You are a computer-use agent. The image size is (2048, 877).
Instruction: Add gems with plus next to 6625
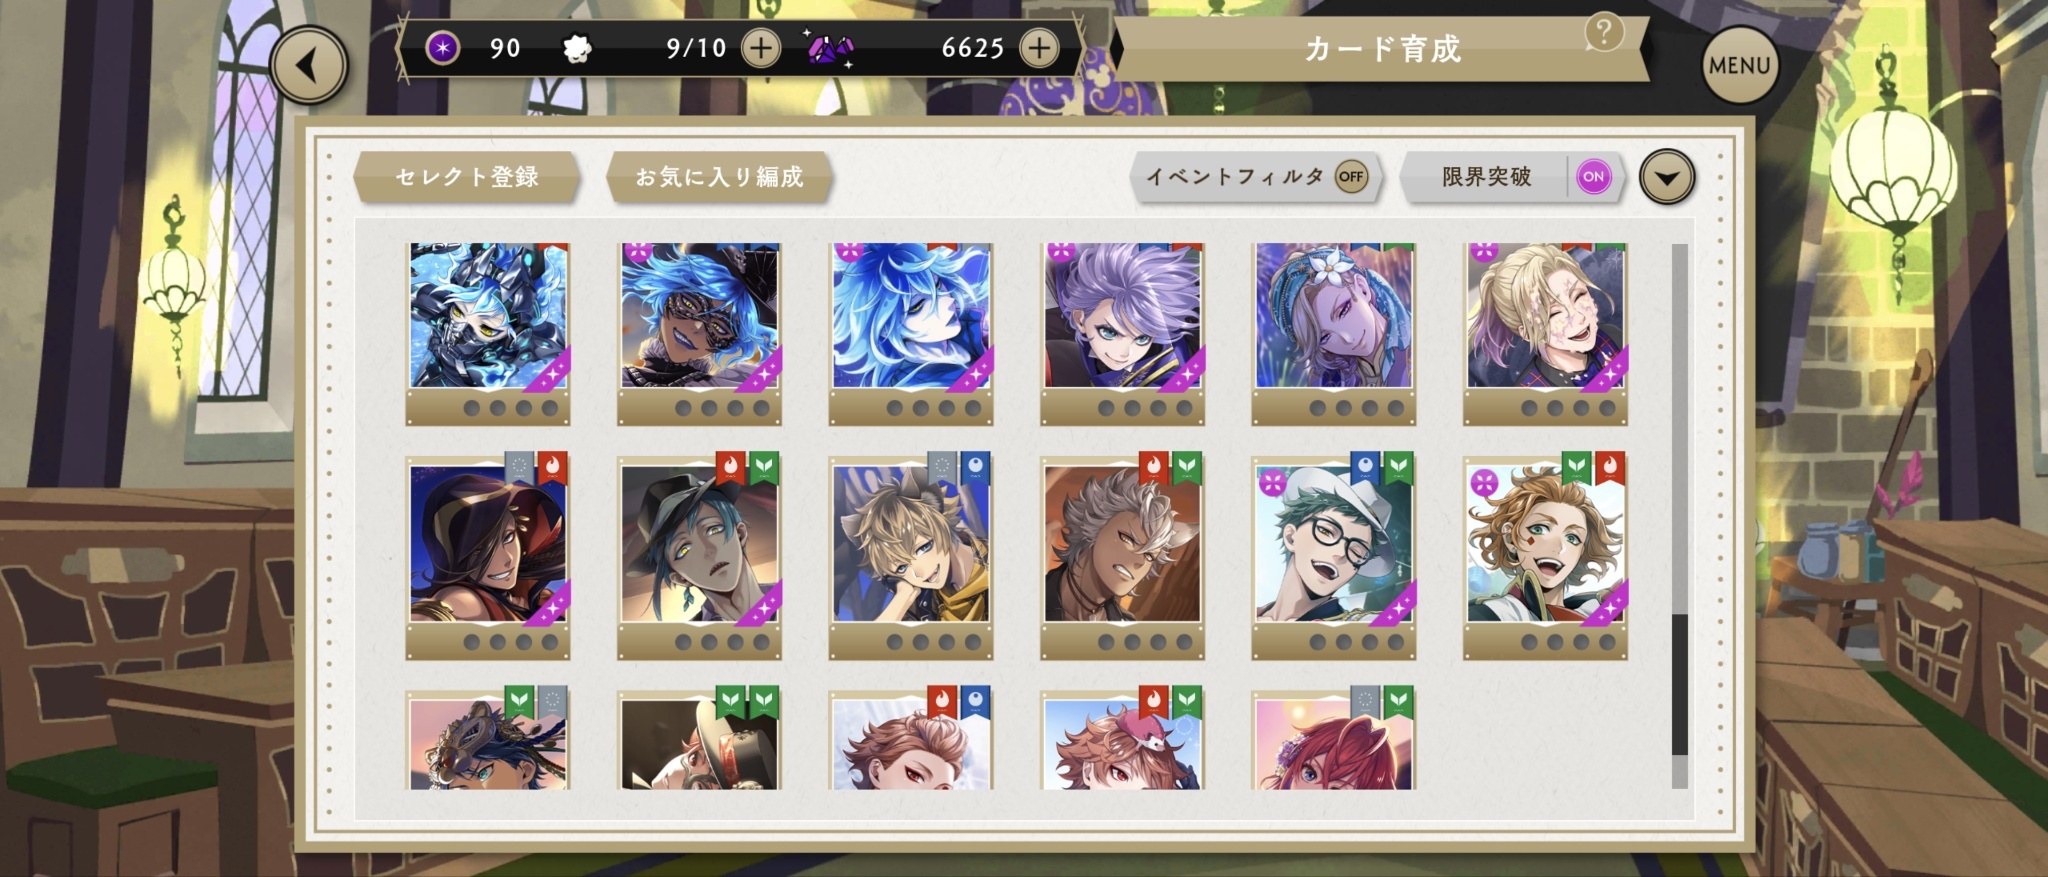(x=1039, y=48)
